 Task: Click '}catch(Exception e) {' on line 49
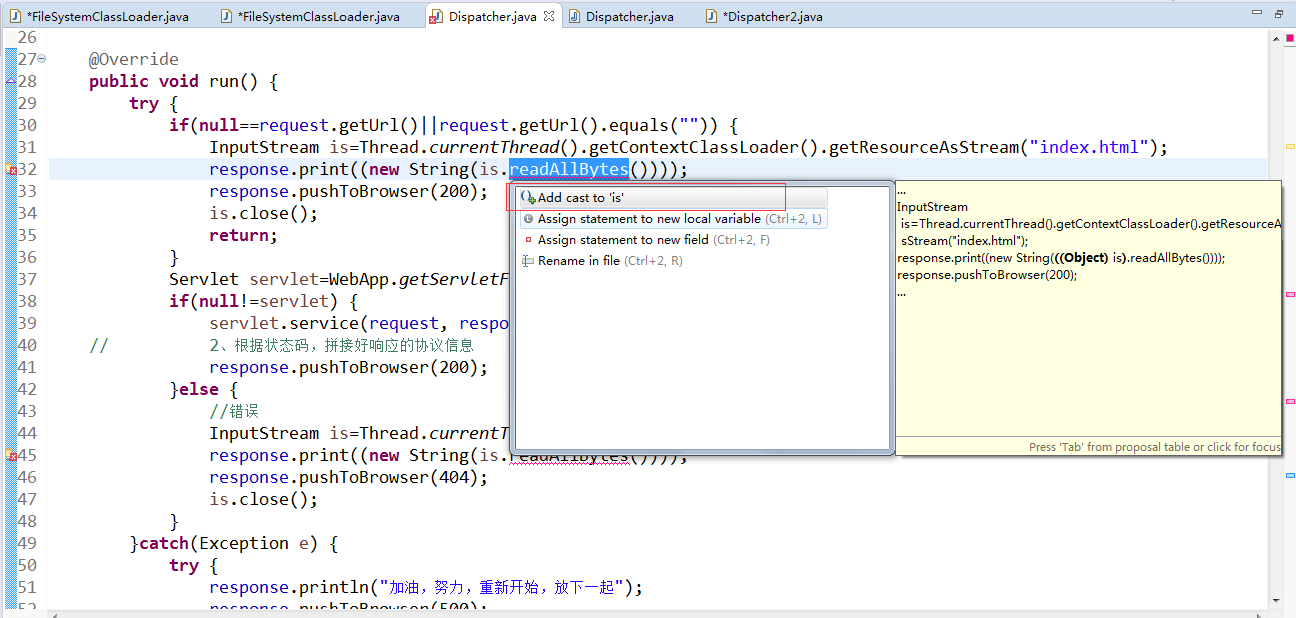click(x=234, y=544)
